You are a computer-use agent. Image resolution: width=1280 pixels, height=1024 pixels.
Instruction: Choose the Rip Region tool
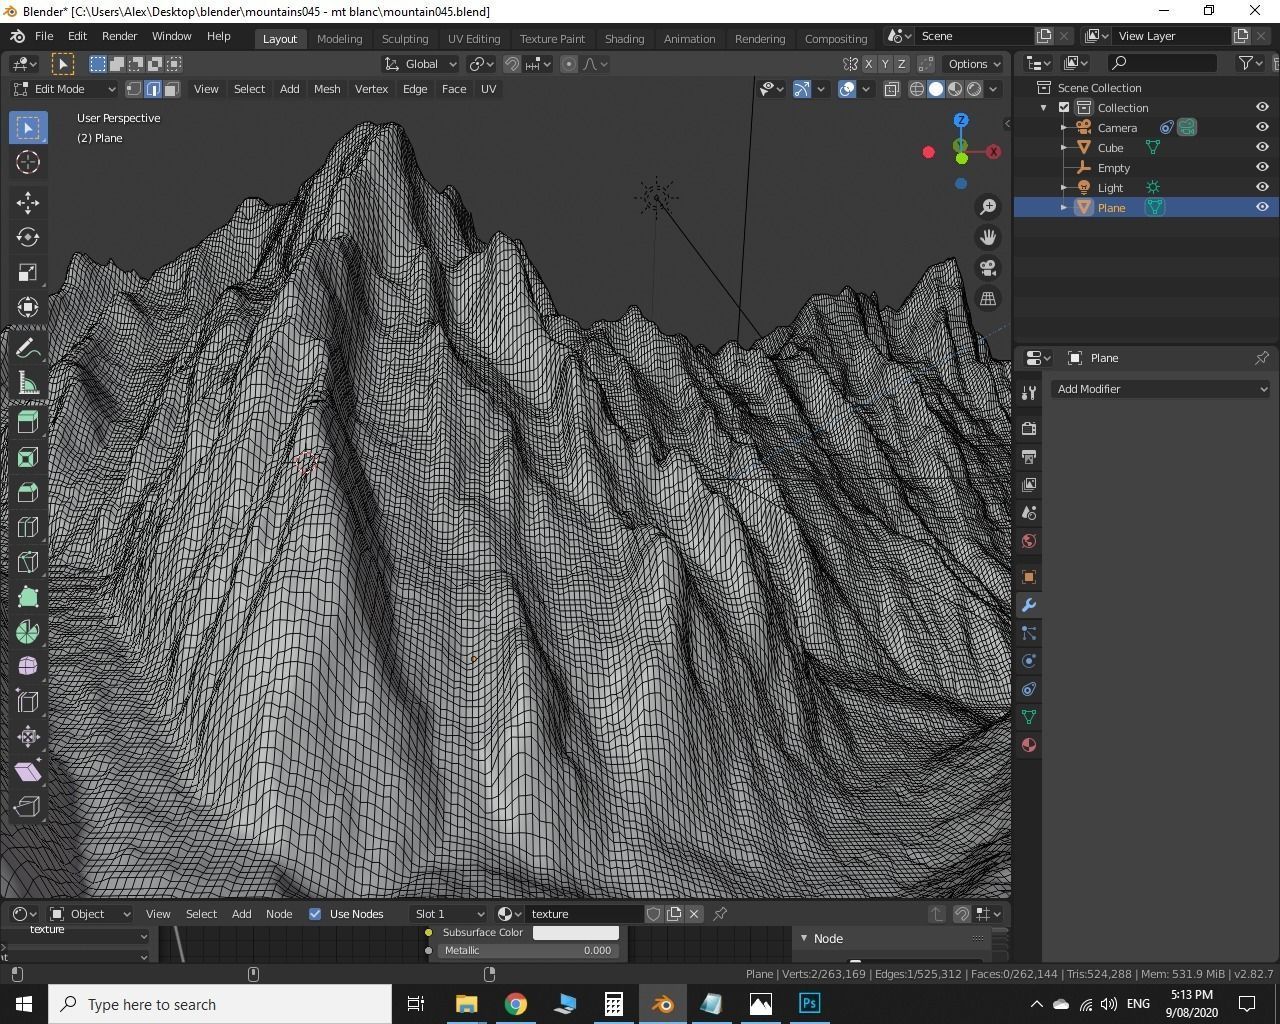coord(27,807)
